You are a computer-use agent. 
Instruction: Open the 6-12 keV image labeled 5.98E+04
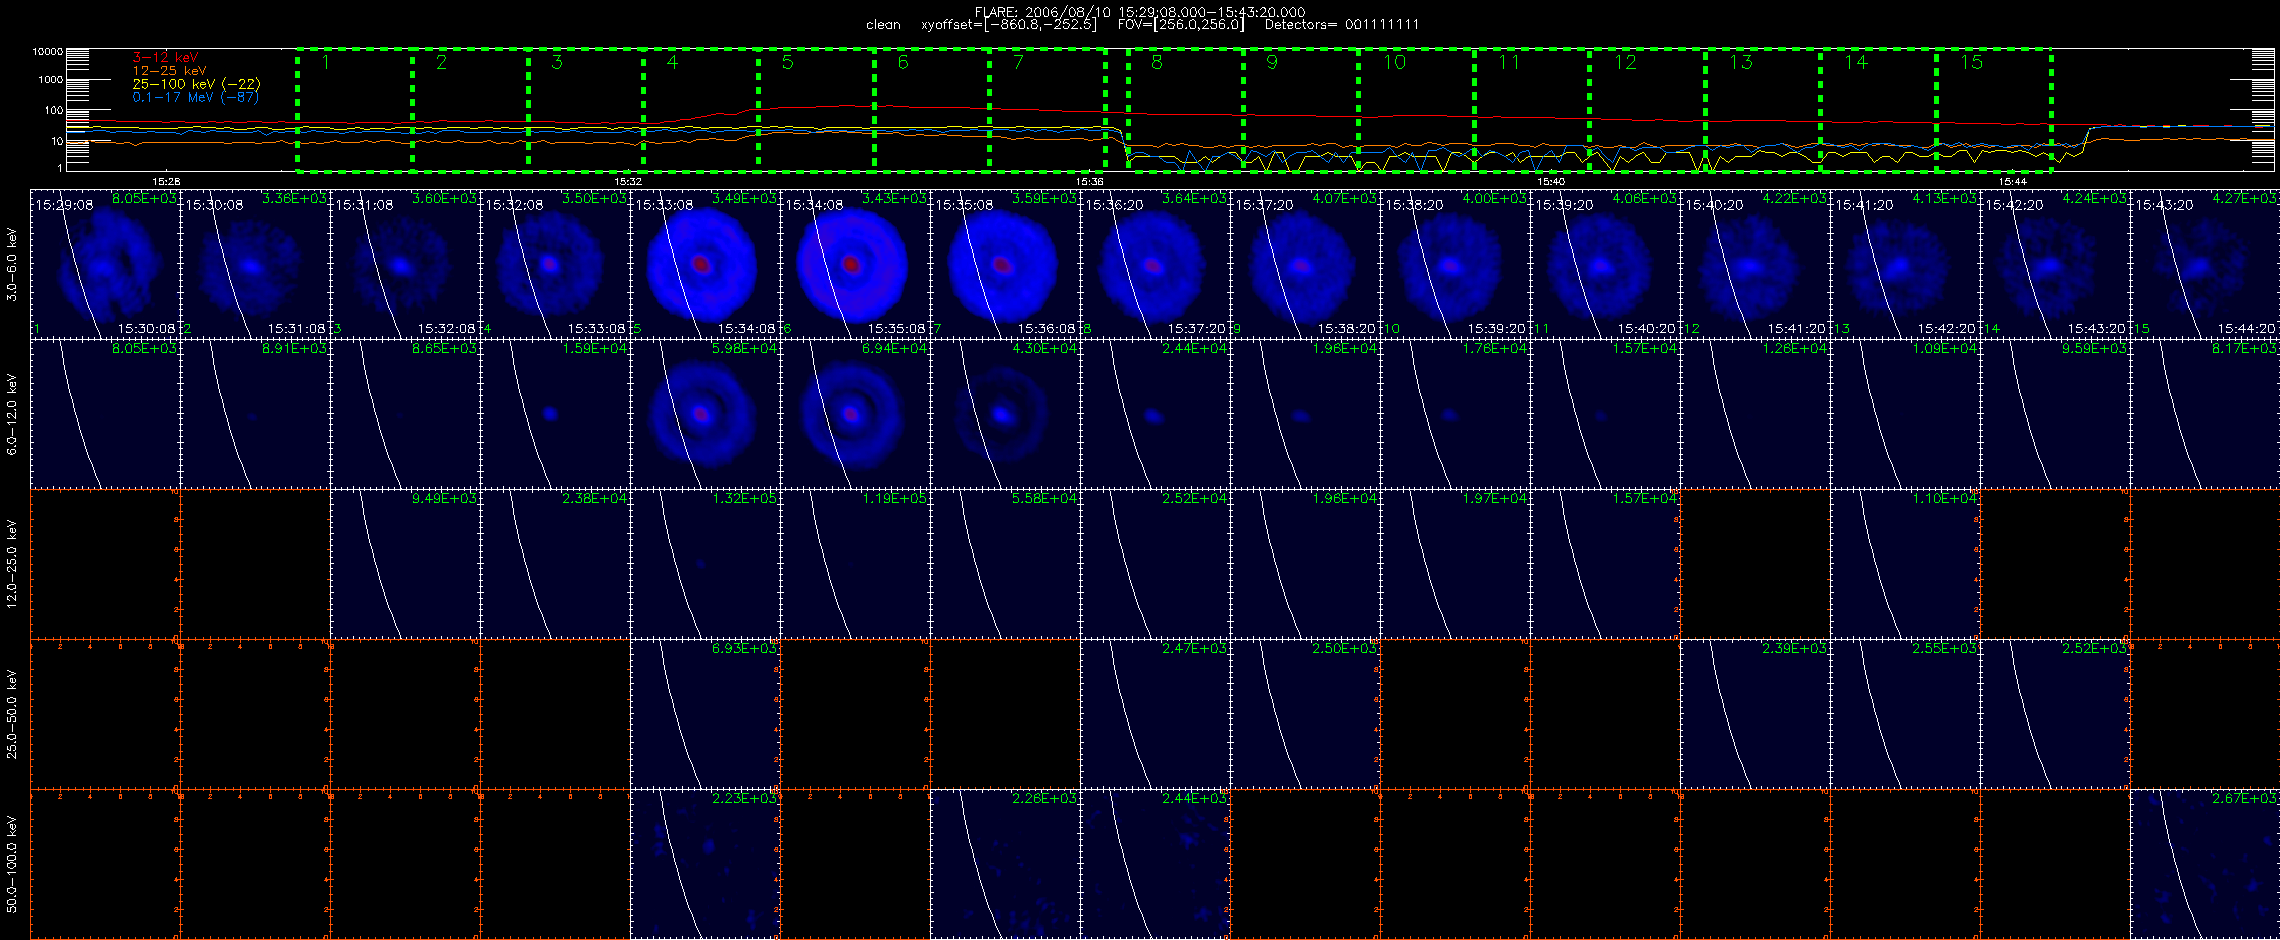706,414
